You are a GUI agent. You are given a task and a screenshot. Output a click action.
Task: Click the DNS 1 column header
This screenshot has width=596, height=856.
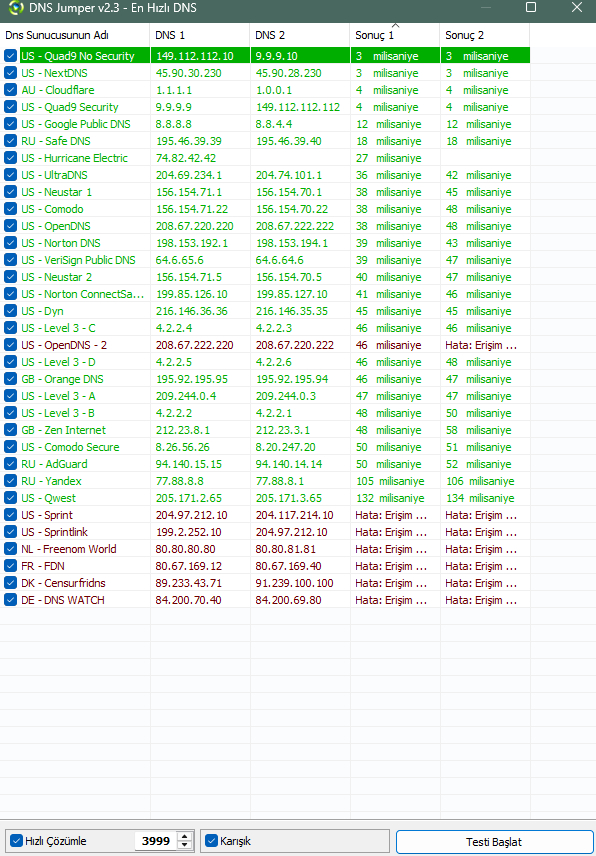pos(200,35)
